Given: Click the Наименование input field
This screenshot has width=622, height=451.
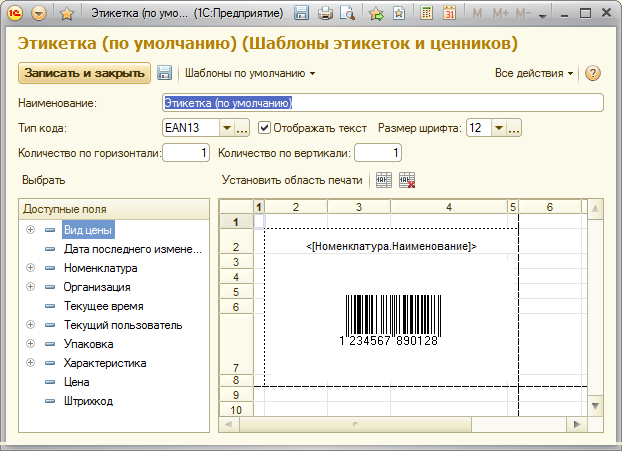Looking at the screenshot, I should 383,103.
